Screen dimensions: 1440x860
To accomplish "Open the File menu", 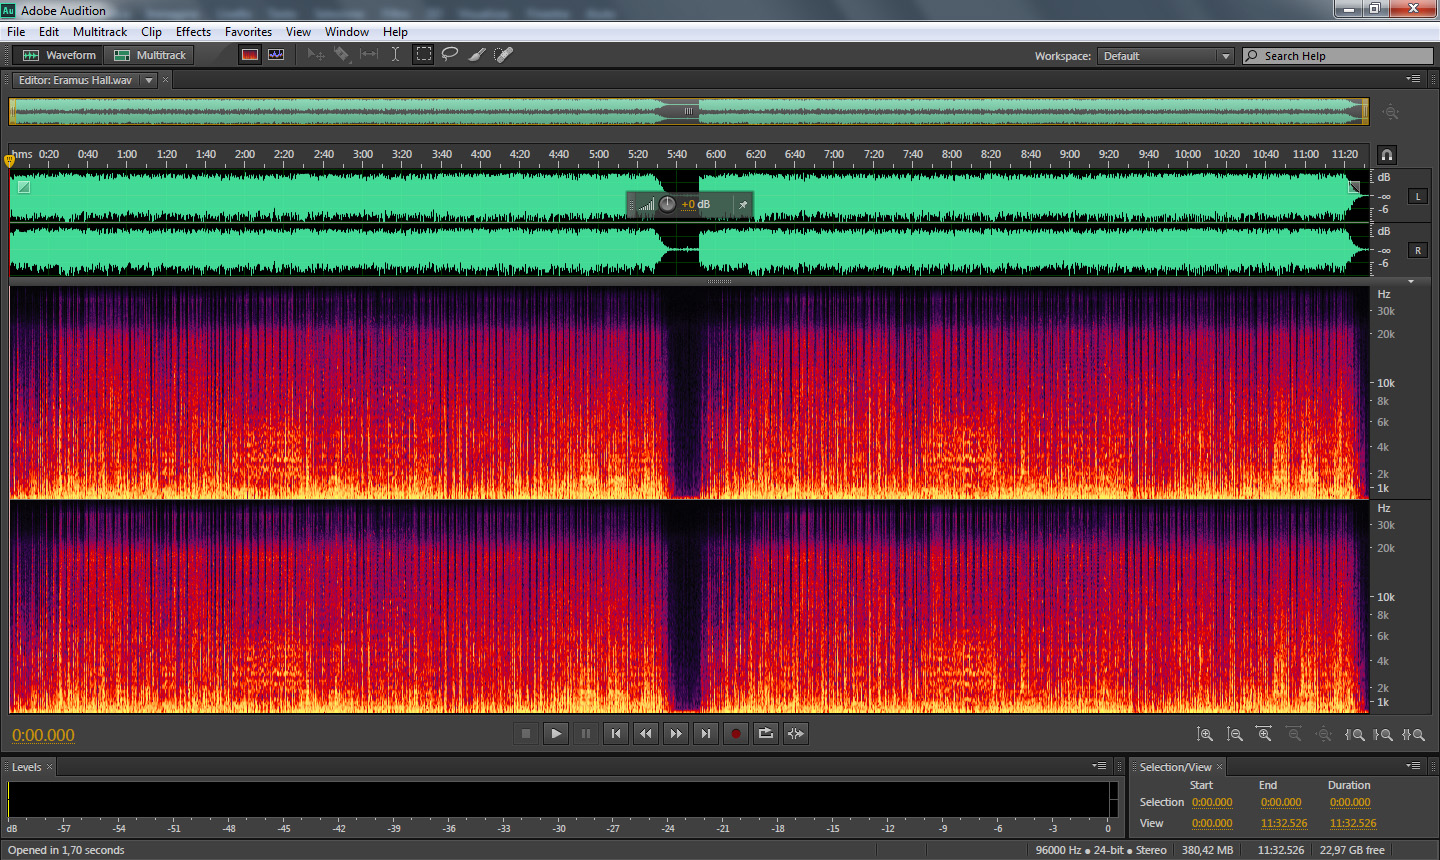I will (x=16, y=32).
